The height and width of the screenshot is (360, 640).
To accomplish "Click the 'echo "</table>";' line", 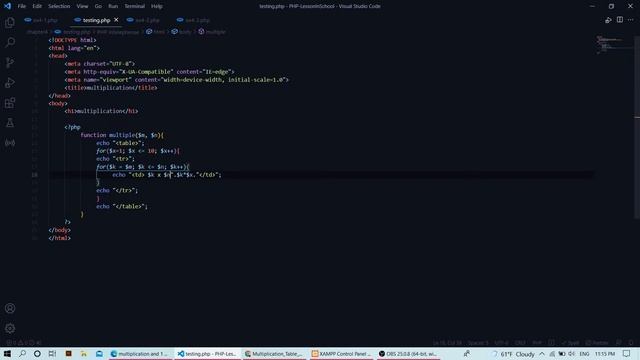I will pyautogui.click(x=122, y=207).
